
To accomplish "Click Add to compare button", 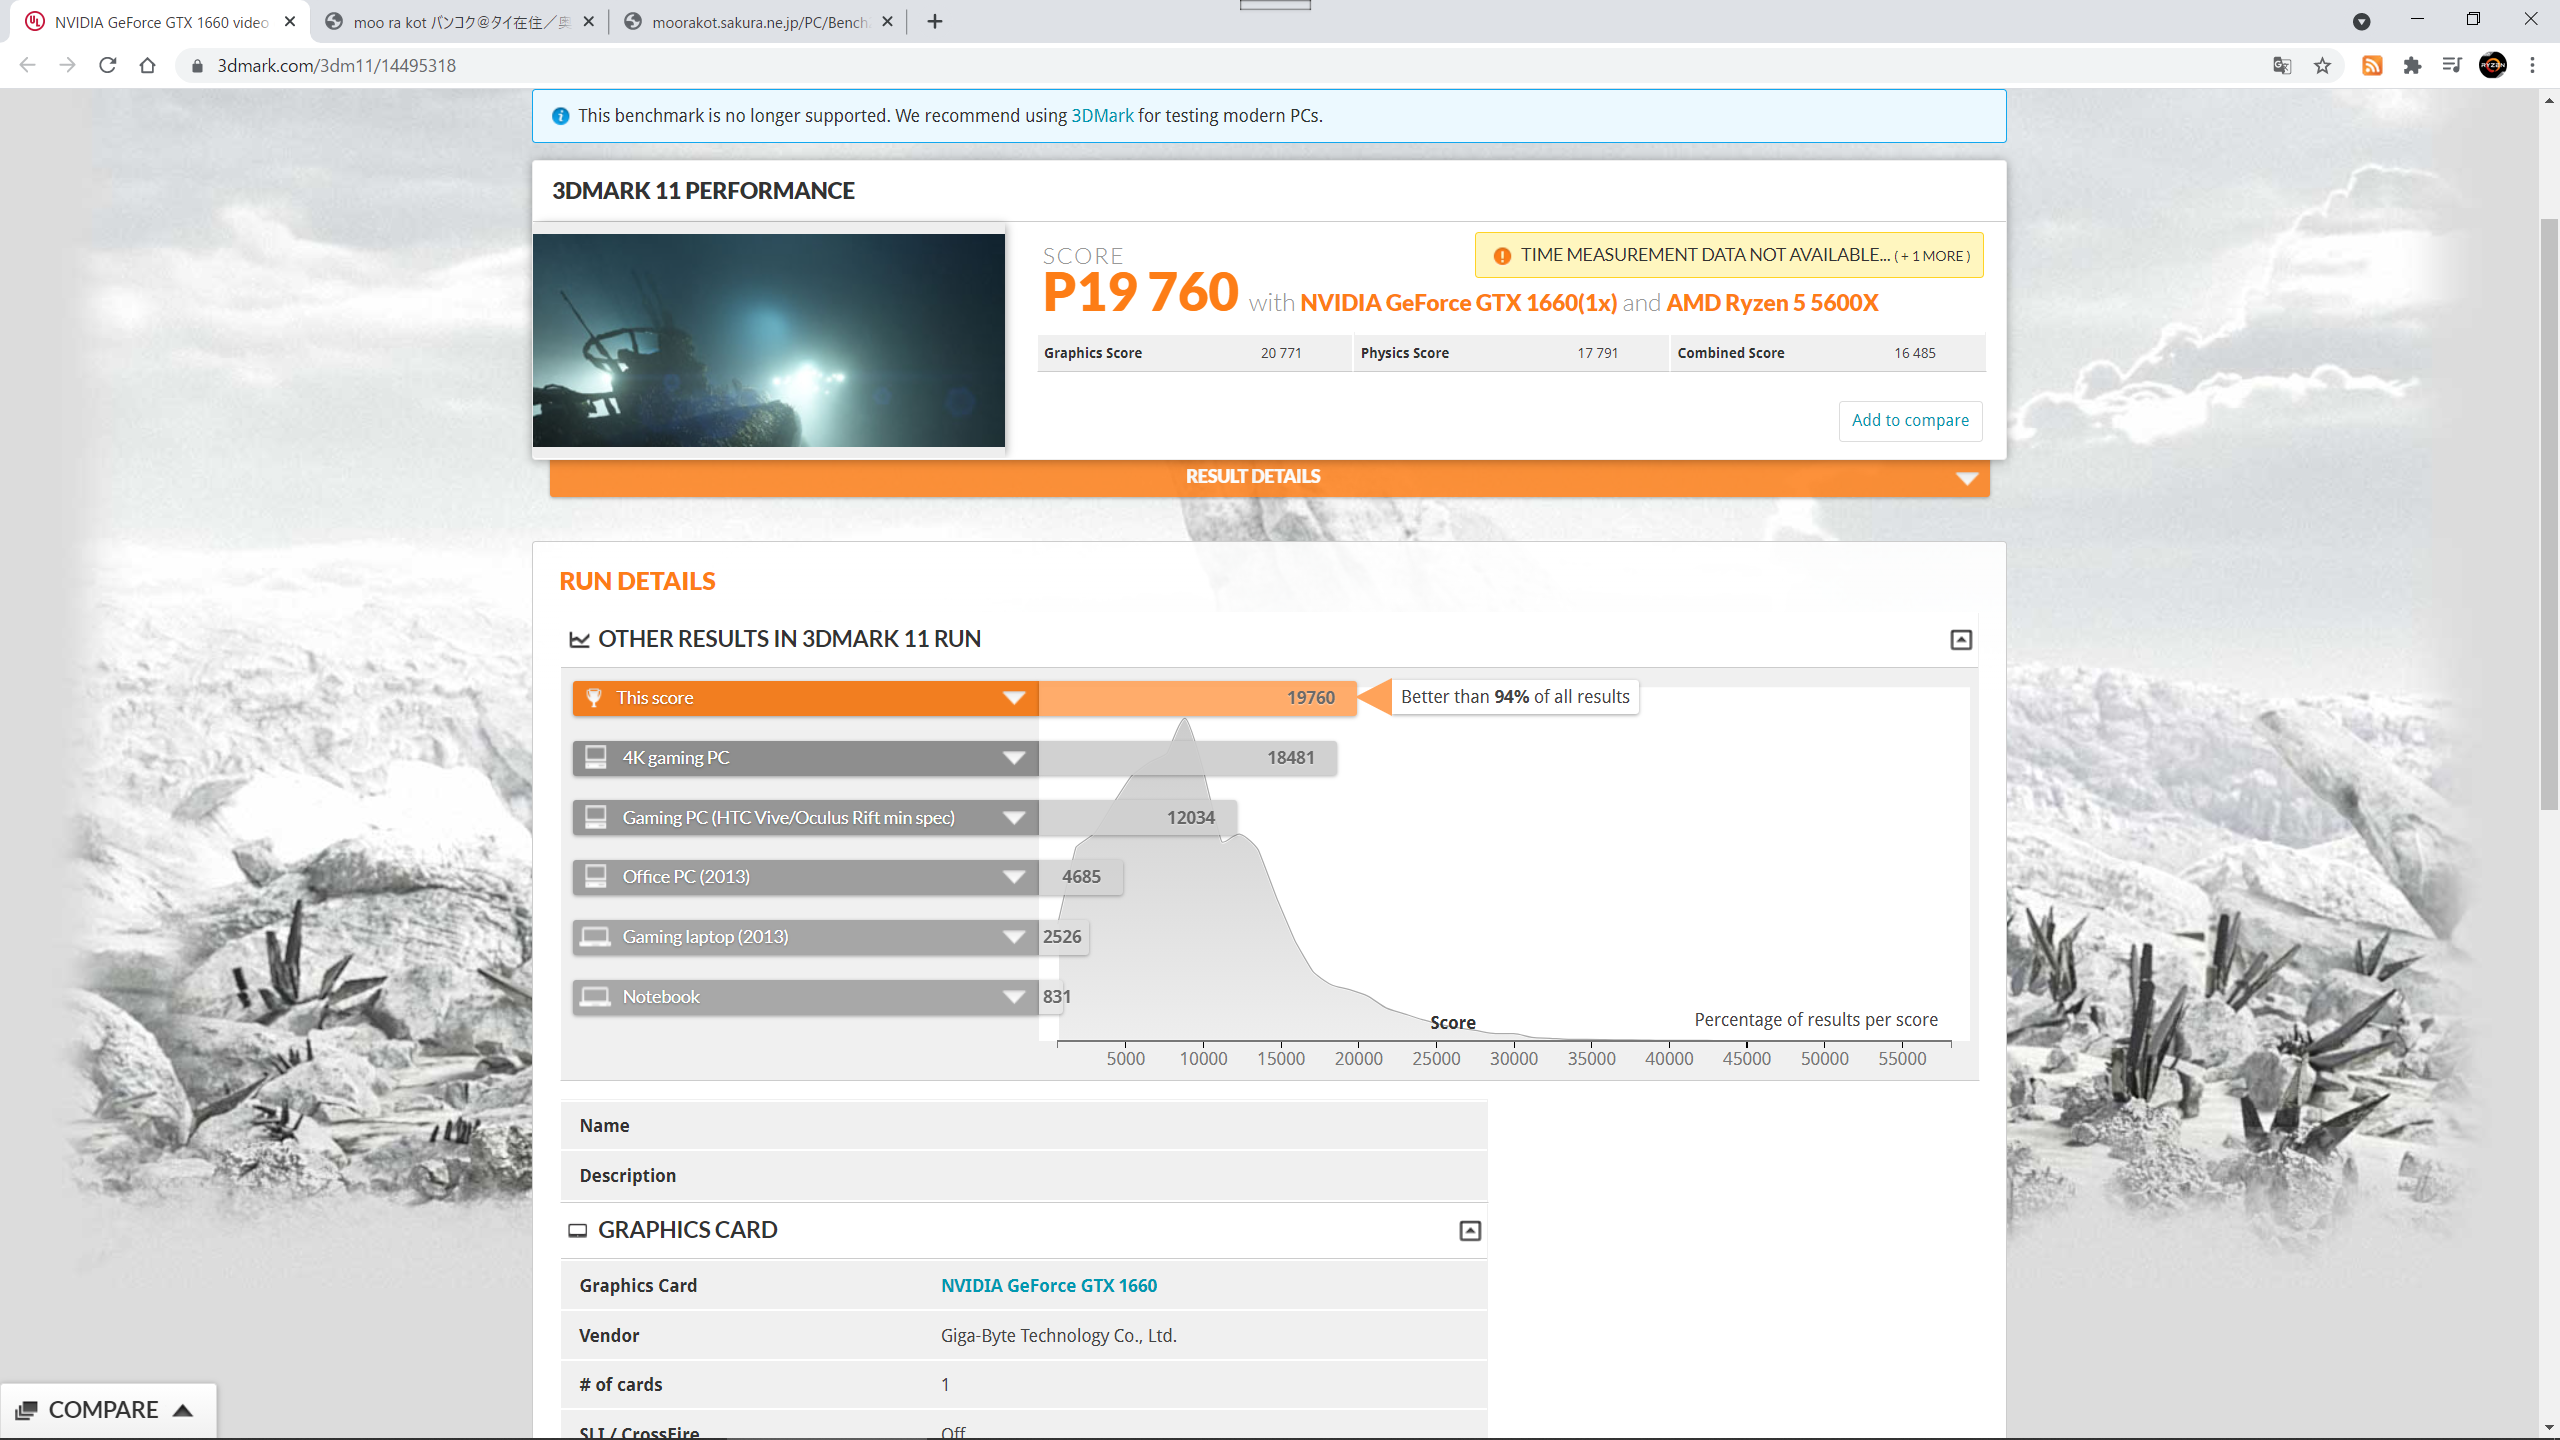I will pos(1910,420).
